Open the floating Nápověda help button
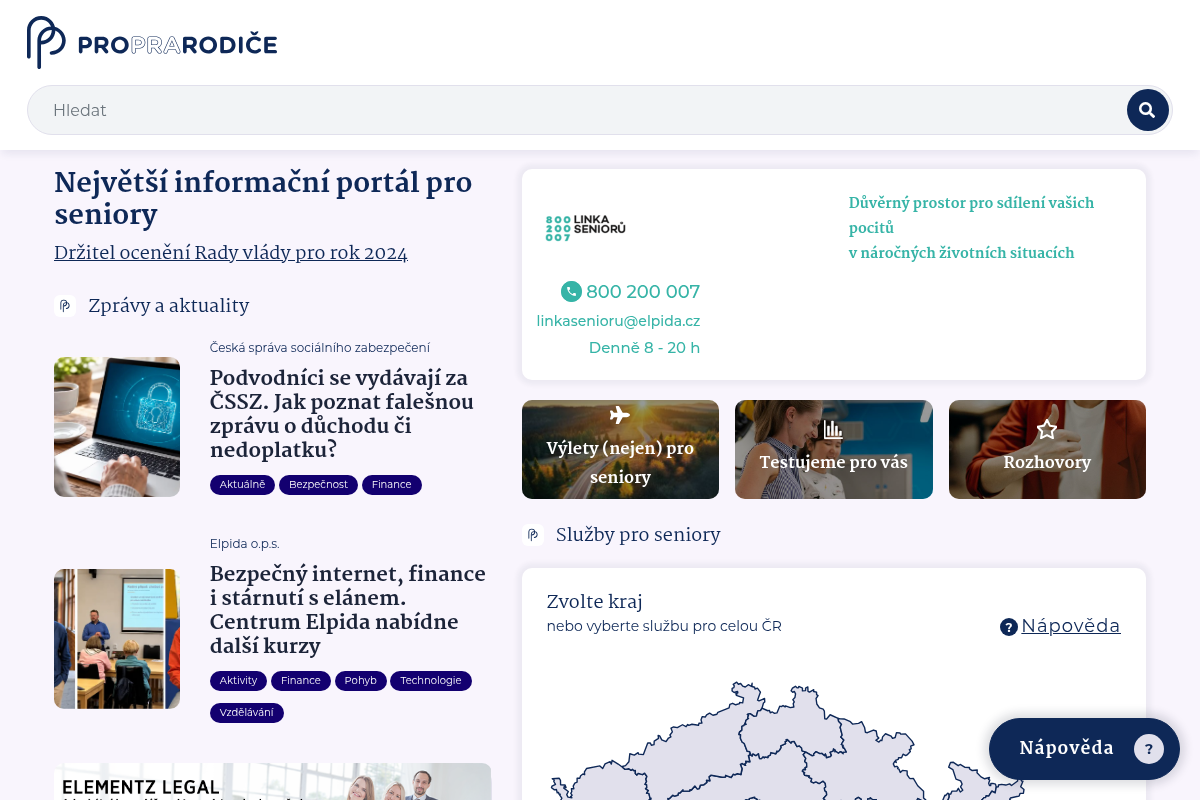Image resolution: width=1200 pixels, height=800 pixels. (1084, 749)
